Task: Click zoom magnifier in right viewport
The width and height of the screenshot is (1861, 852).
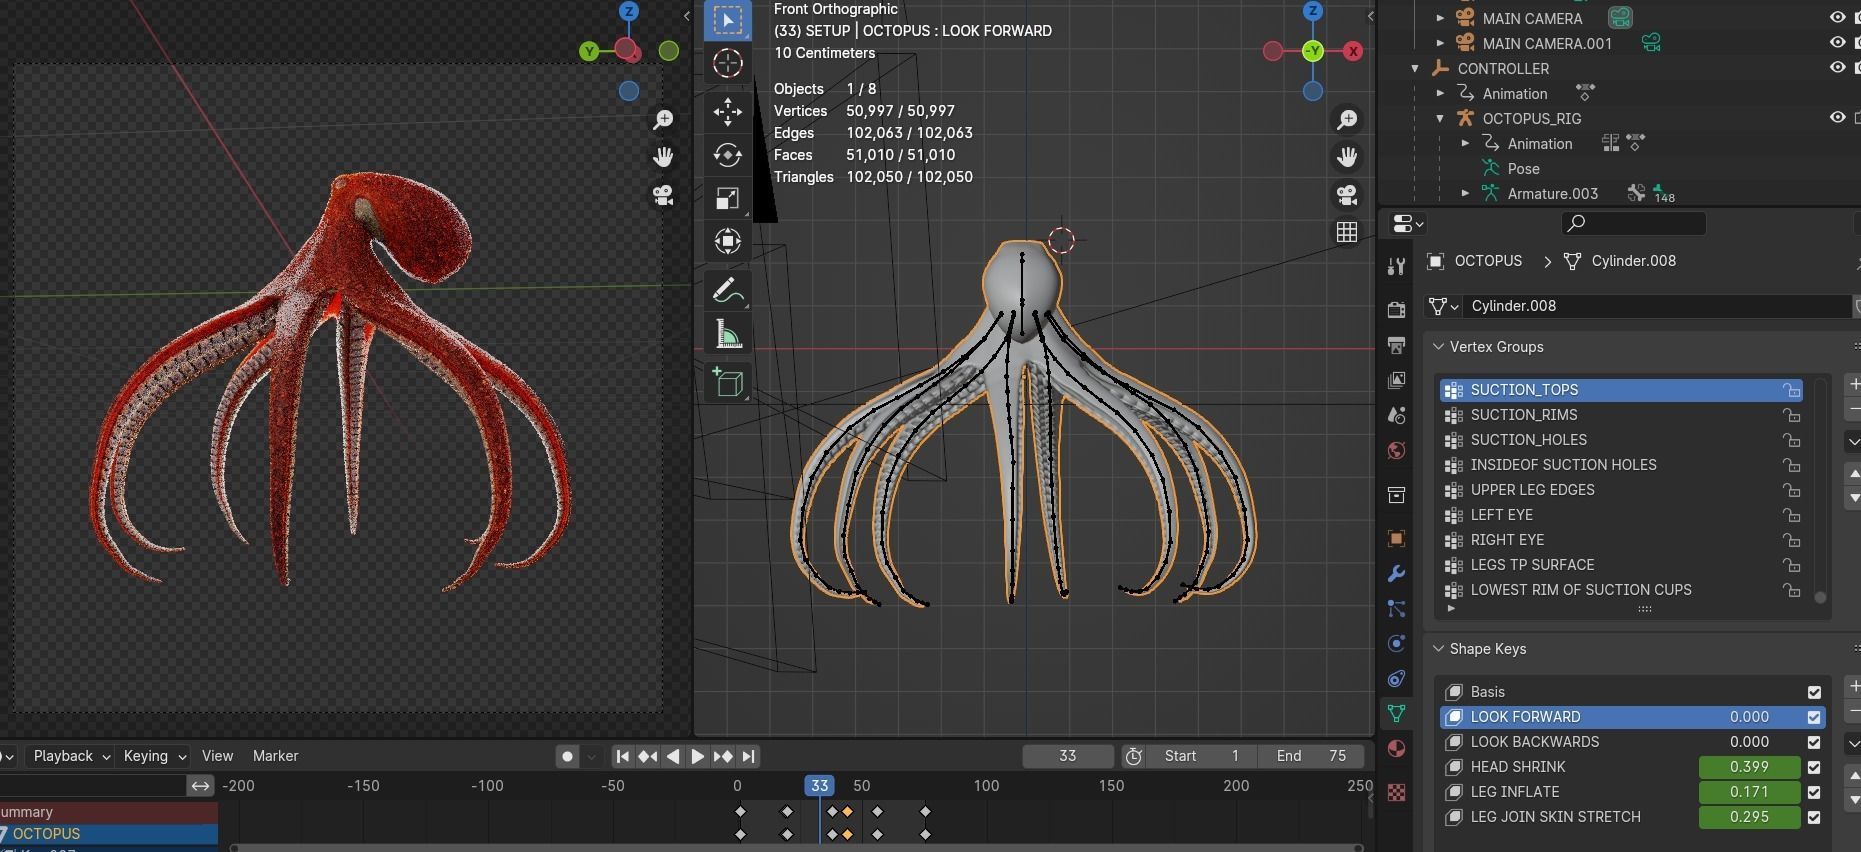Action: point(1347,120)
